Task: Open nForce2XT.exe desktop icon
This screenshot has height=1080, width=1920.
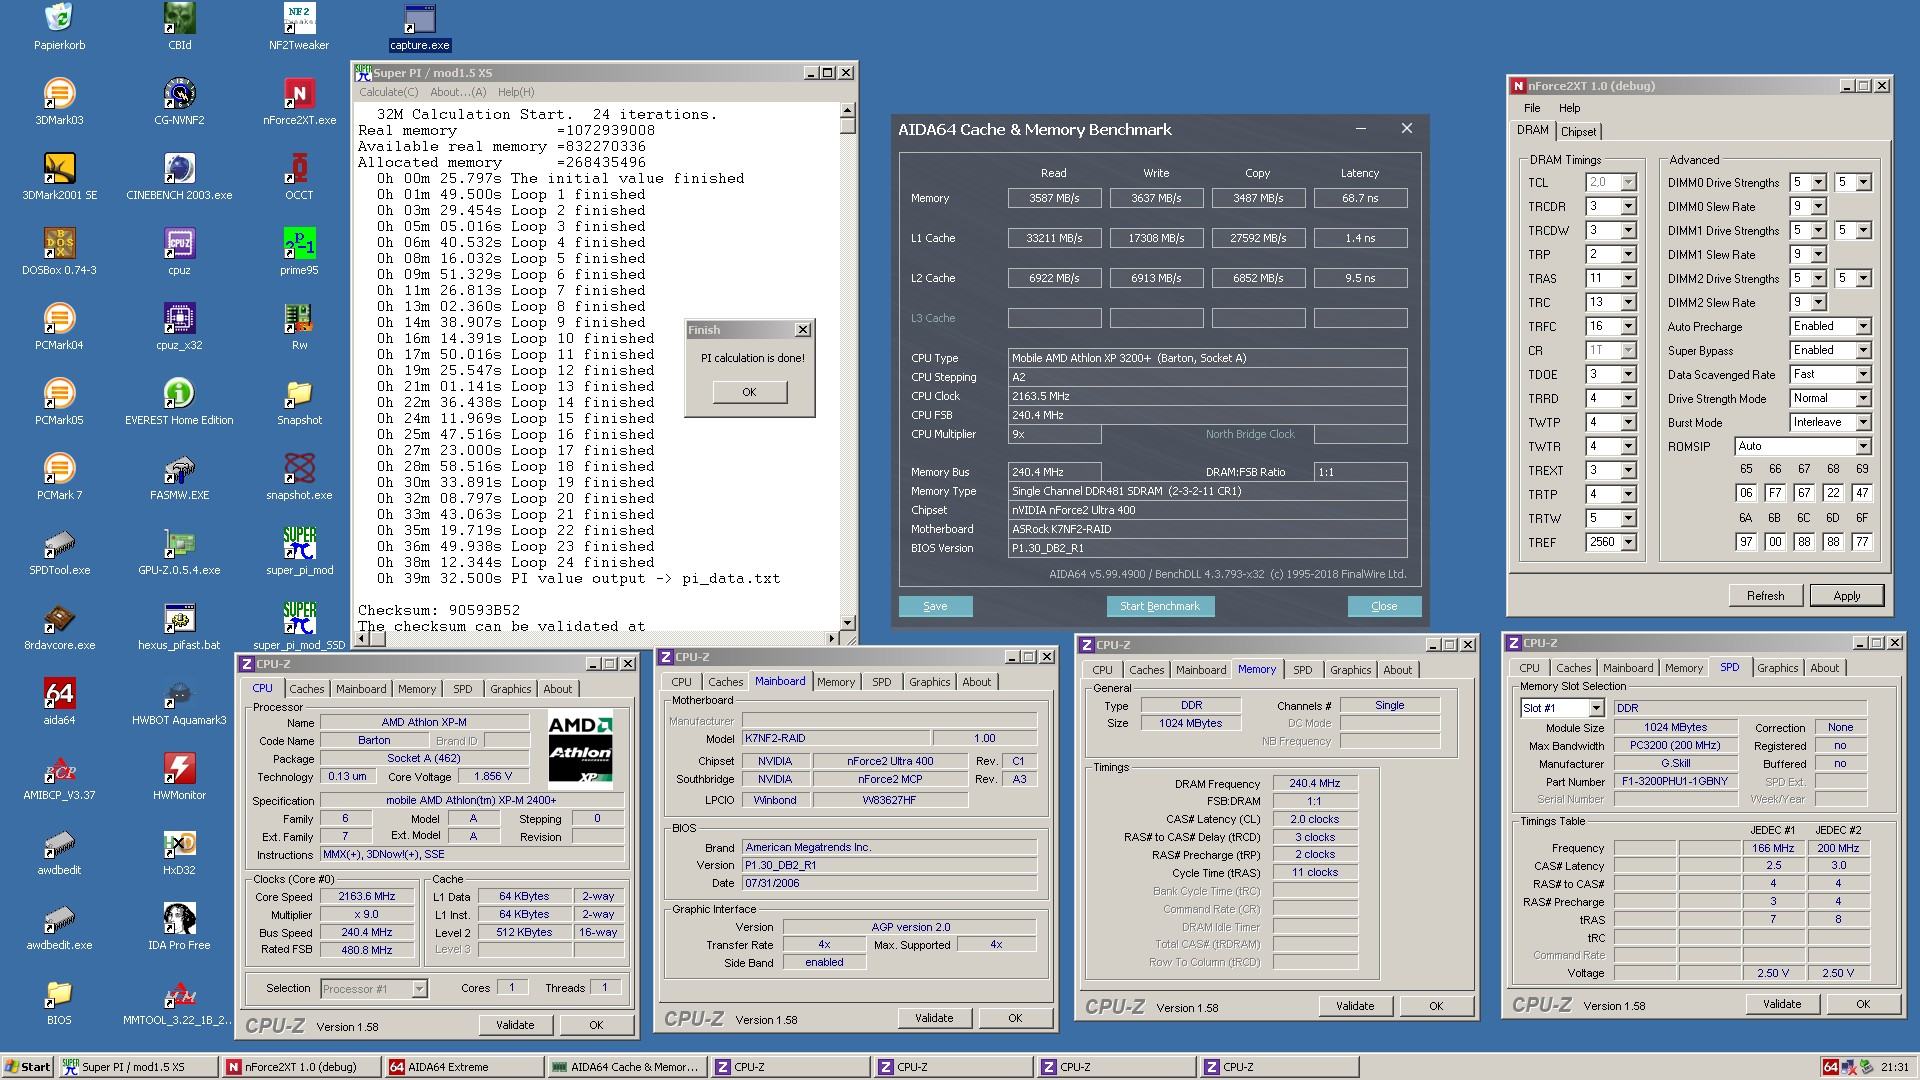Action: click(x=299, y=102)
